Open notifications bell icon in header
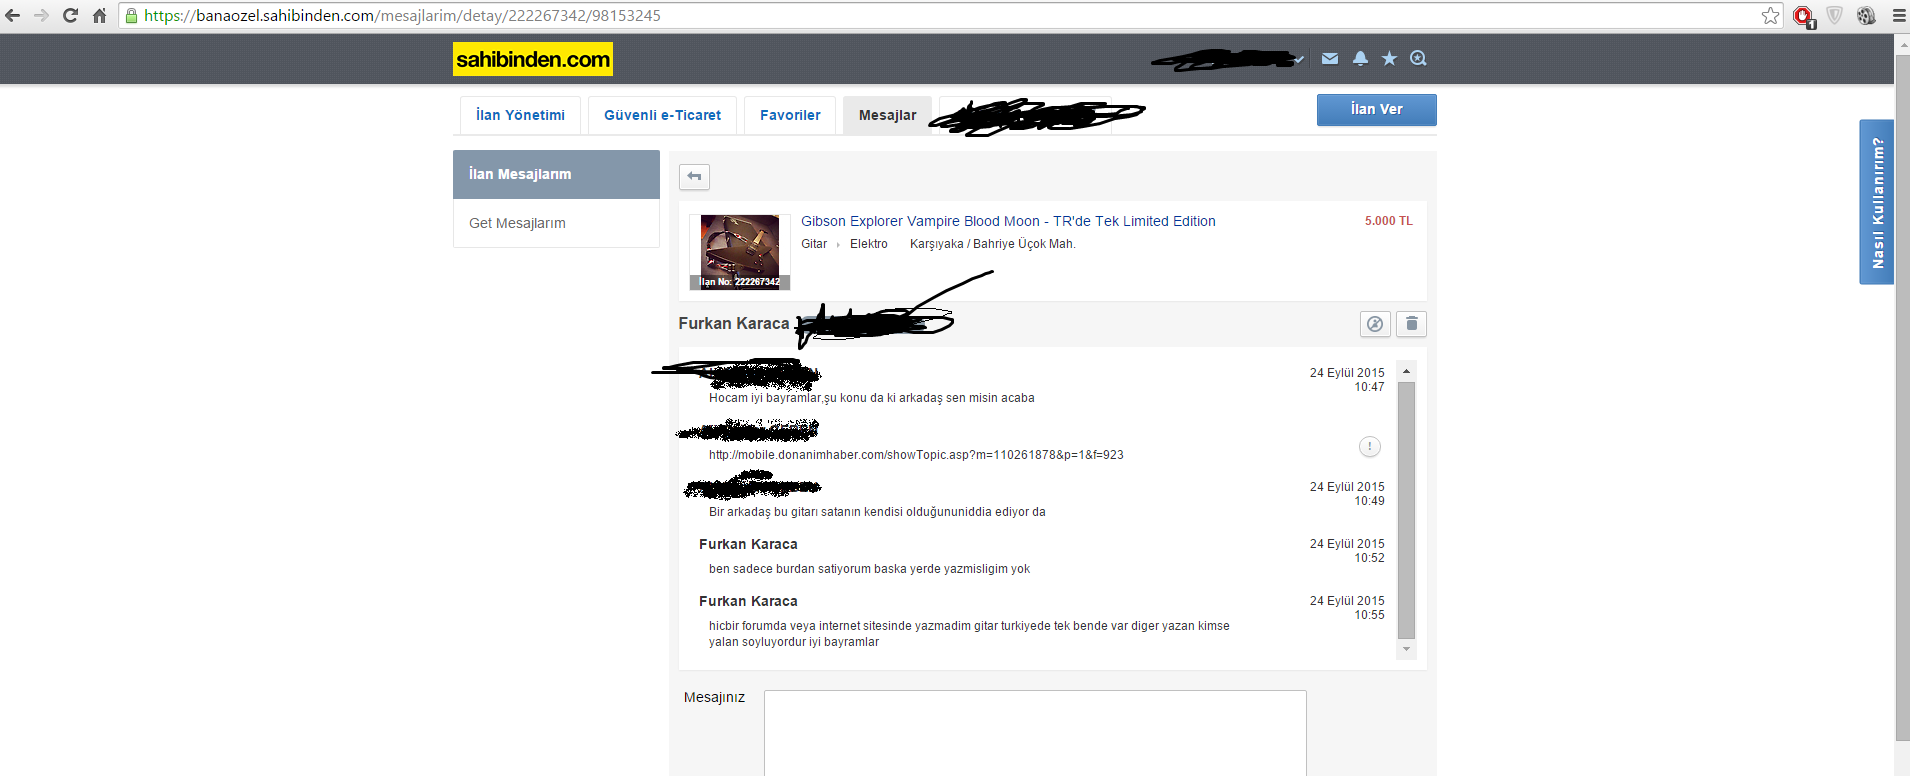 (x=1360, y=58)
